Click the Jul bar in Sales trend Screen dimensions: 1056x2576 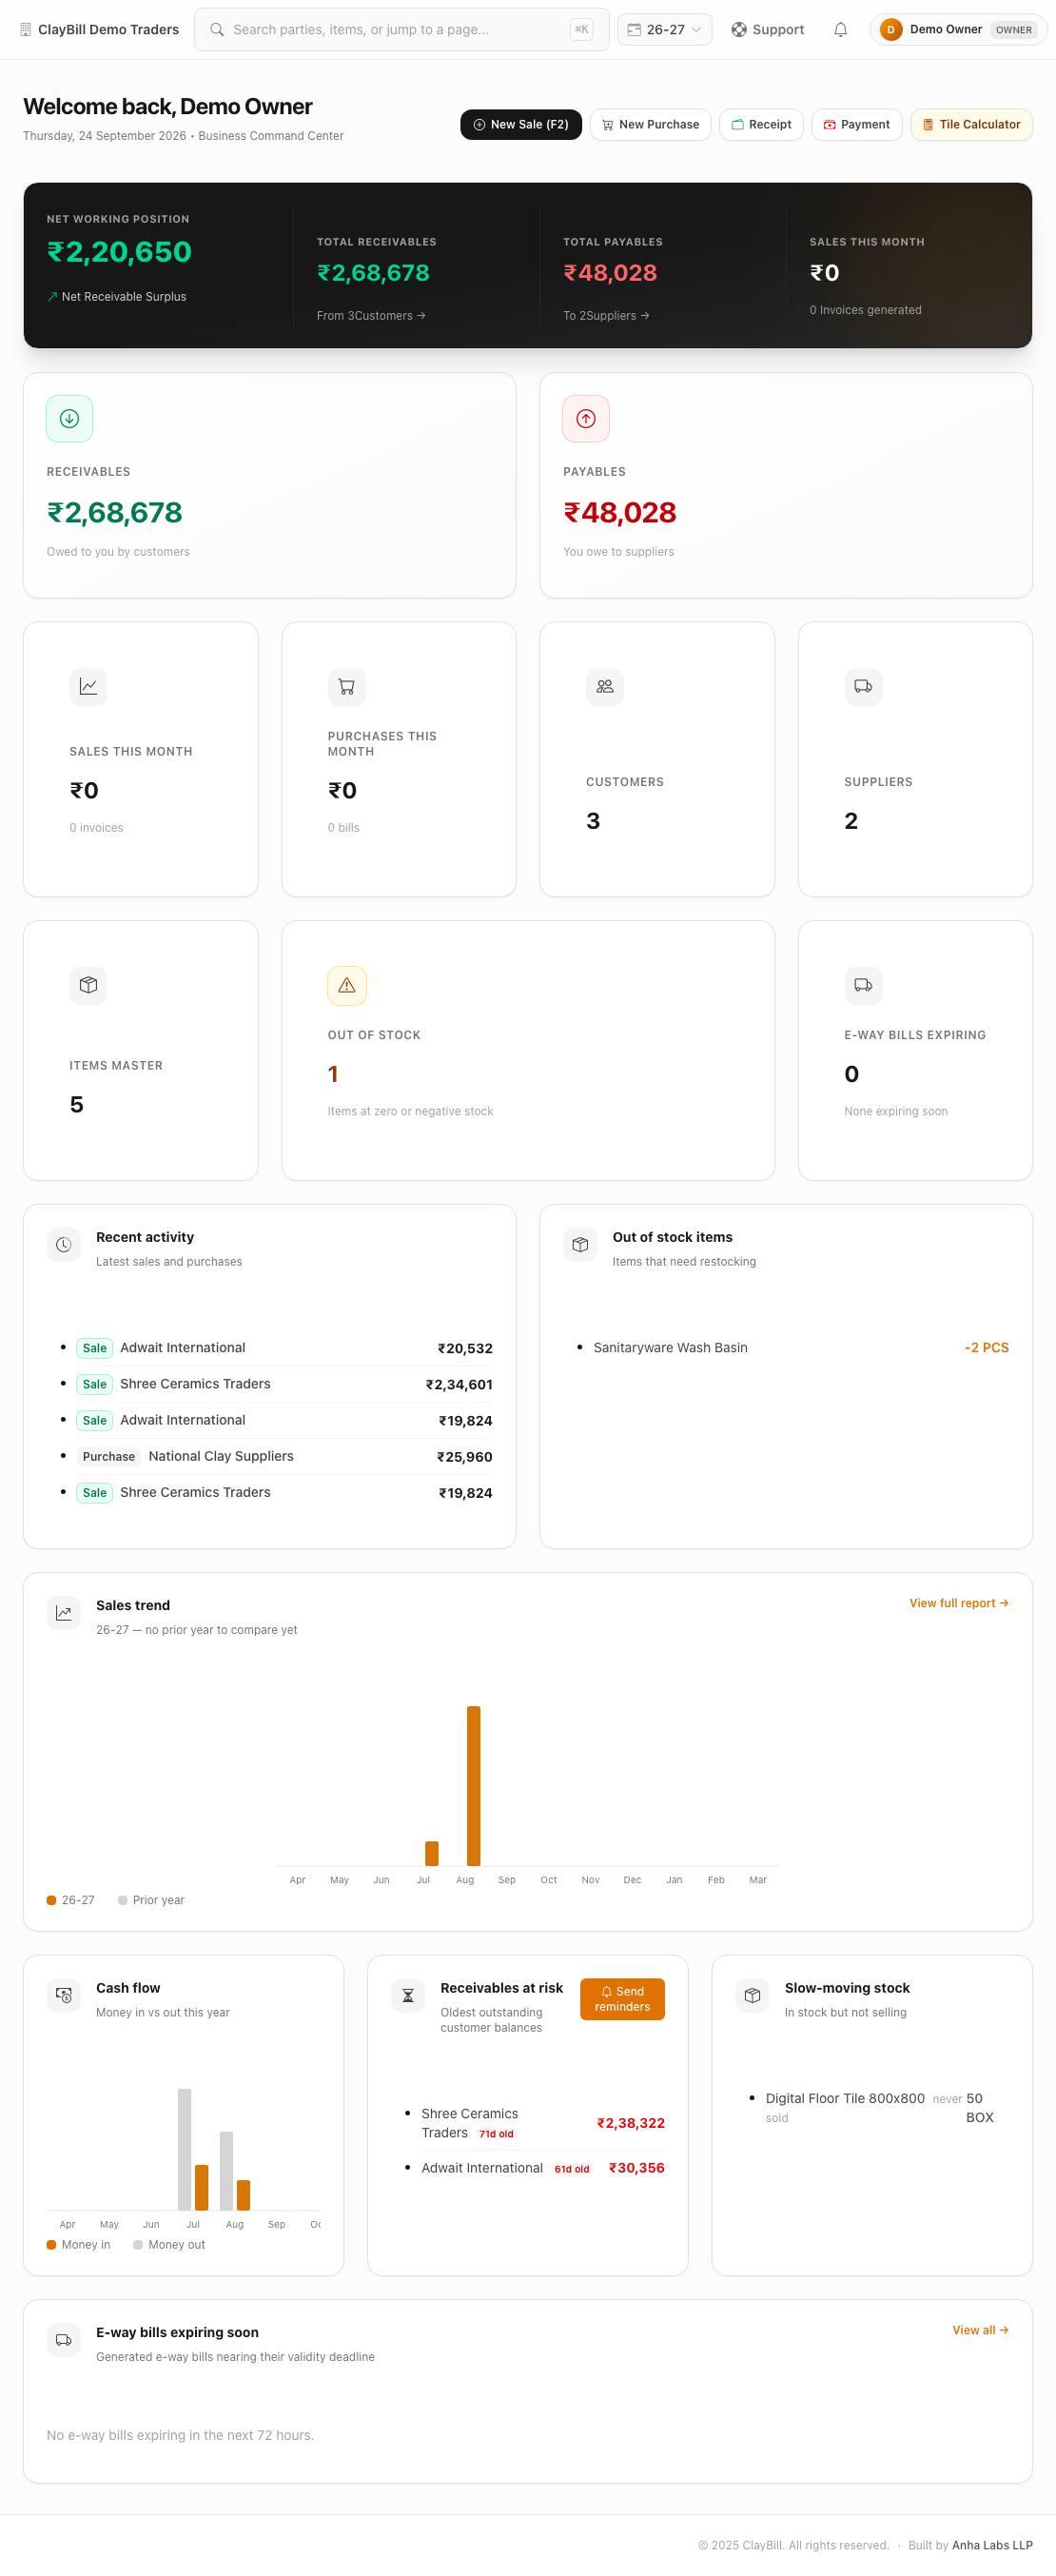point(432,1853)
